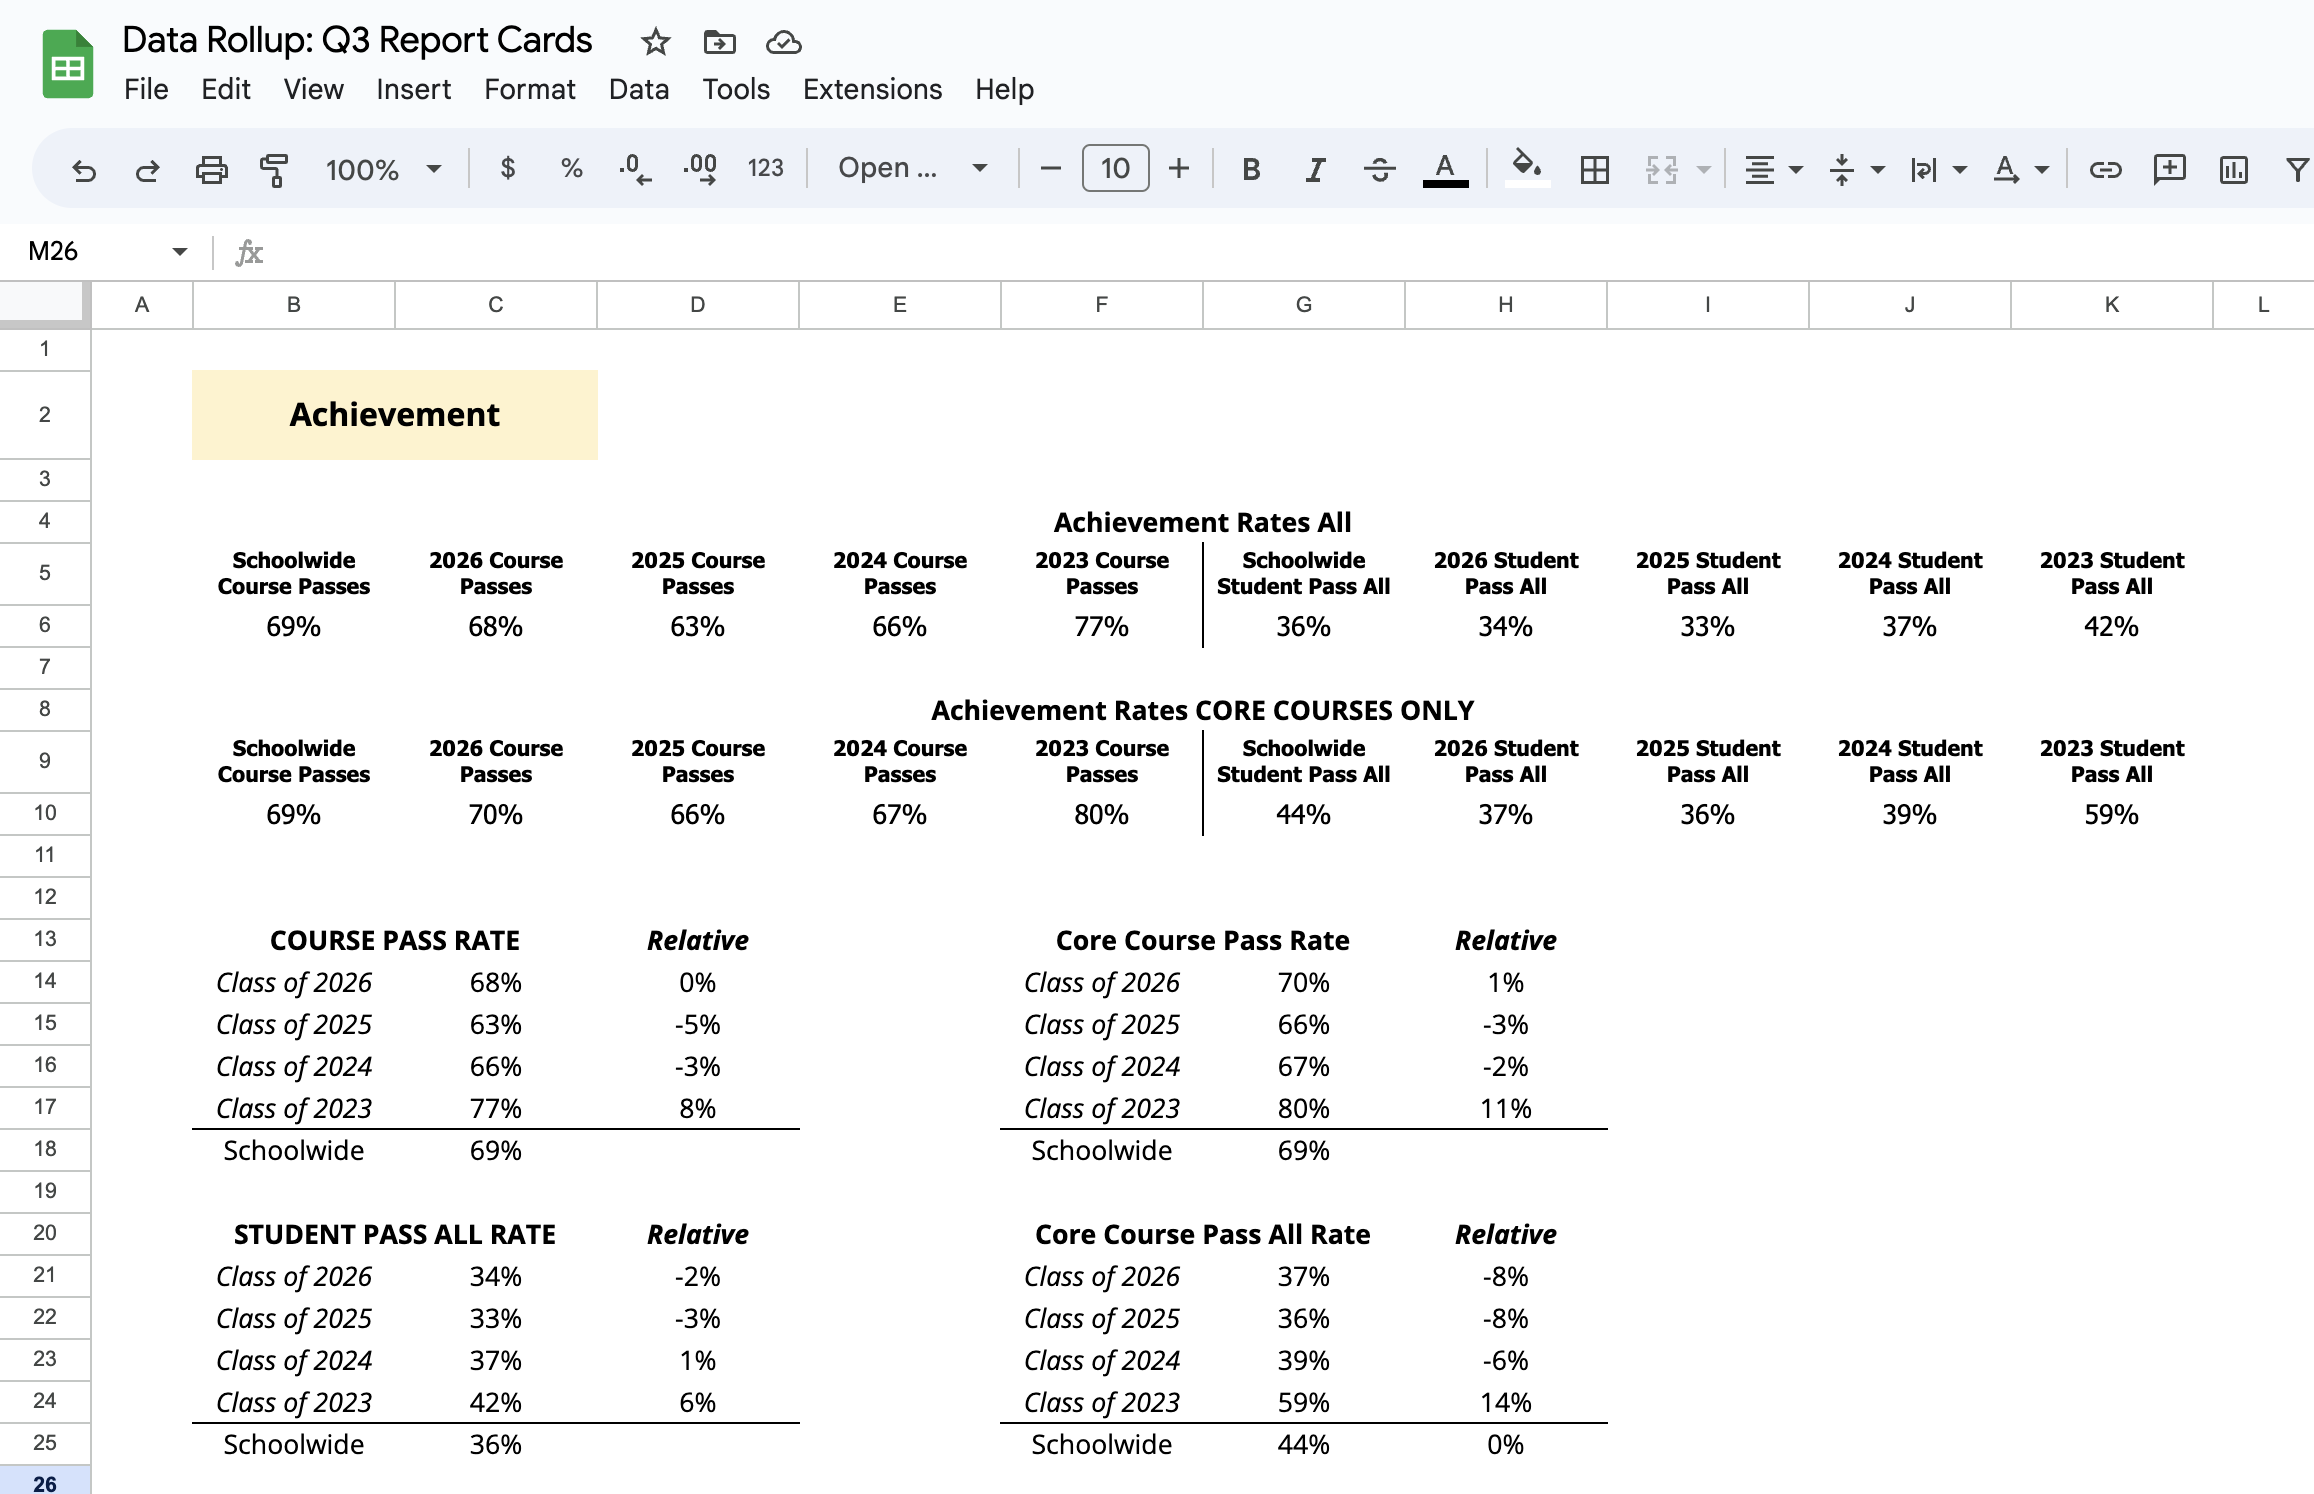Select the paint format tool
Screen dimensions: 2314x1494
point(273,170)
